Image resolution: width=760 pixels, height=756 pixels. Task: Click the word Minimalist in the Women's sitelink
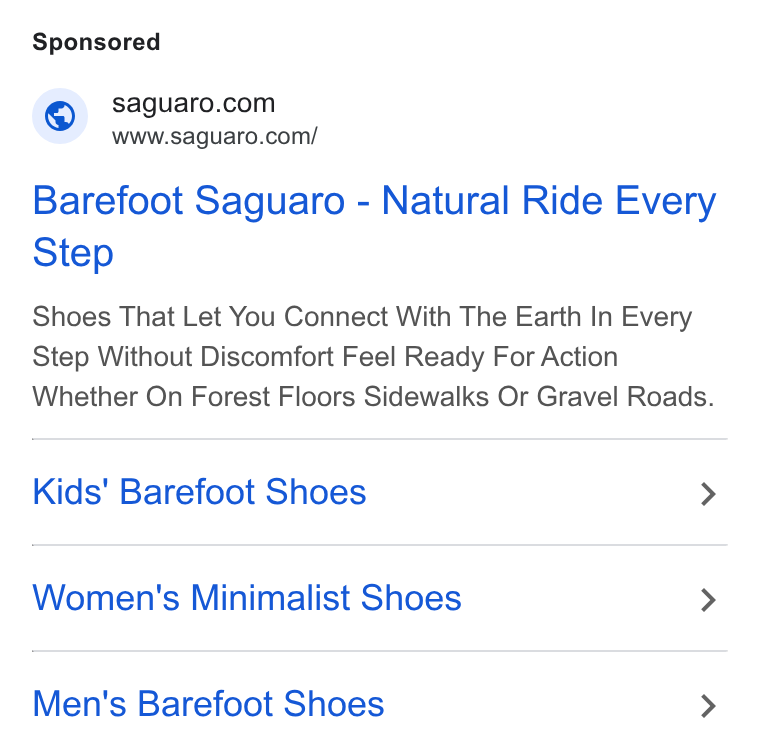[270, 598]
